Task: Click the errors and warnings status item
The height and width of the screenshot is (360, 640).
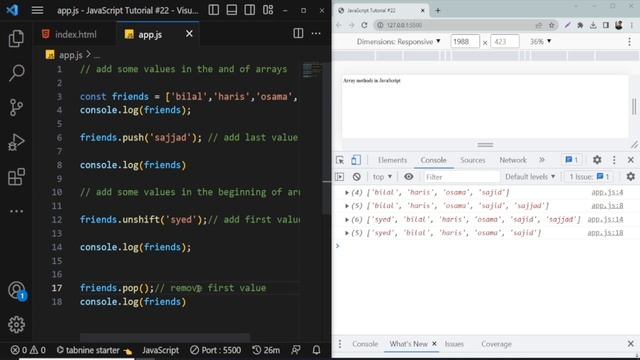Action: pos(28,350)
